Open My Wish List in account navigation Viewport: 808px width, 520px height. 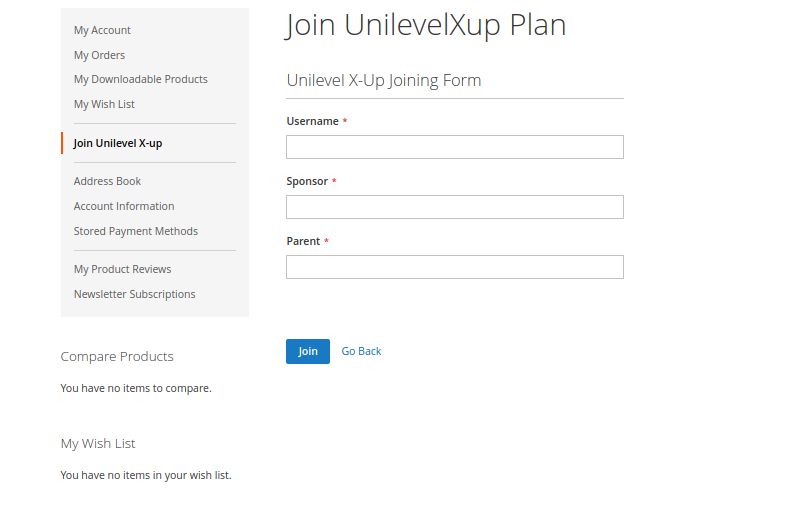point(104,104)
